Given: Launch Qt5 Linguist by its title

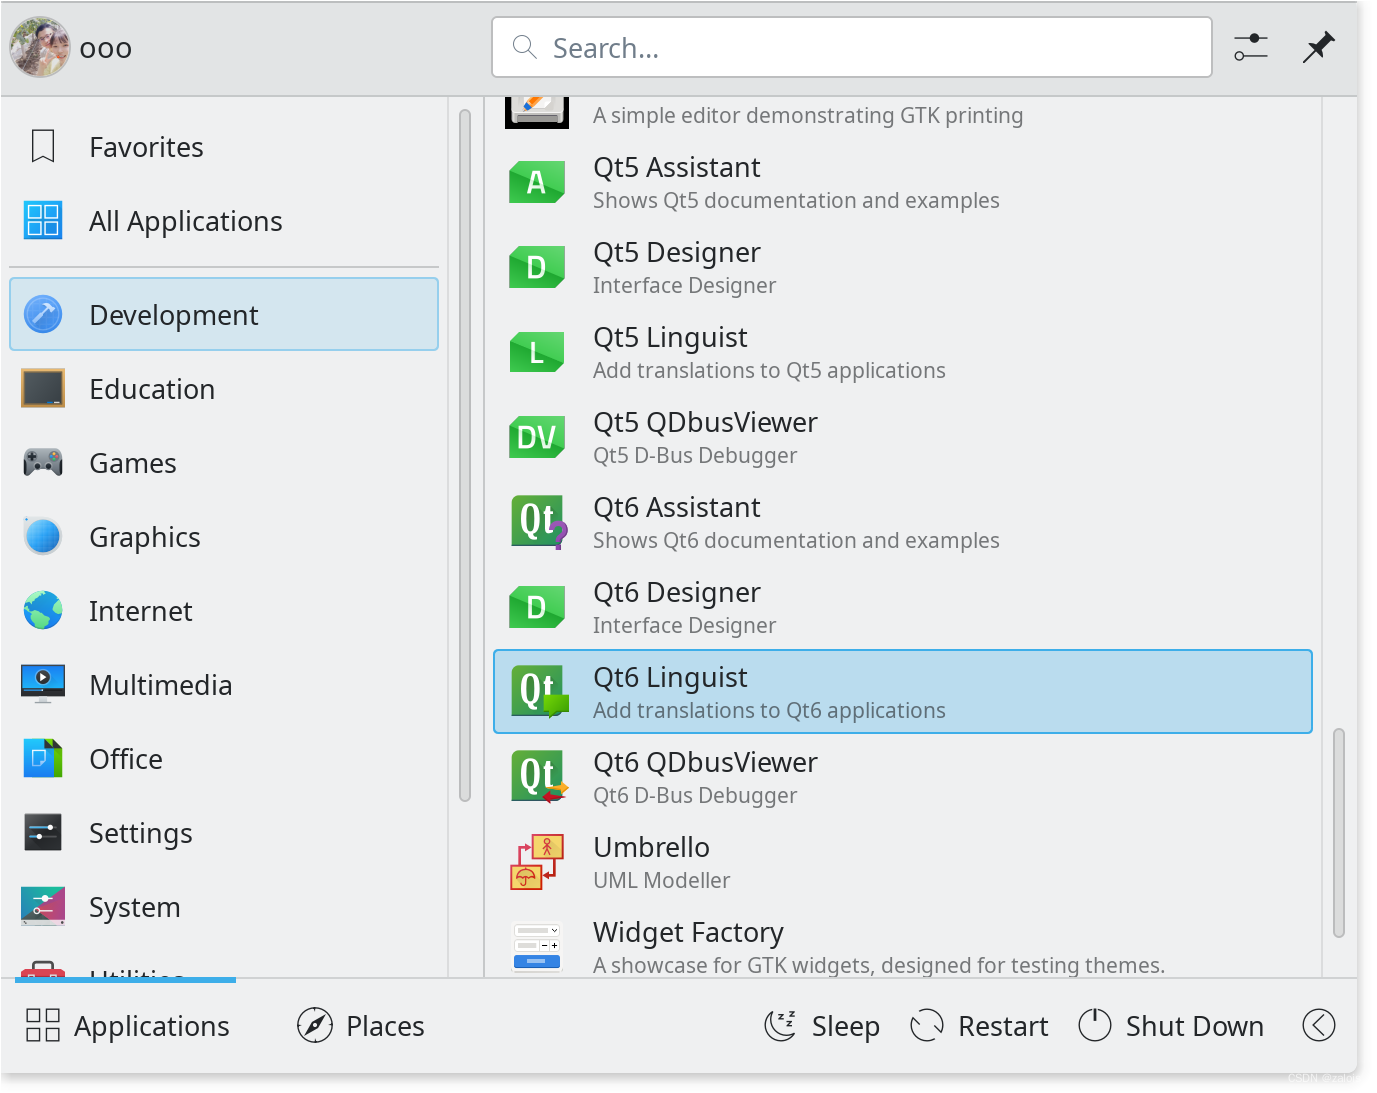Looking at the screenshot, I should point(670,337).
